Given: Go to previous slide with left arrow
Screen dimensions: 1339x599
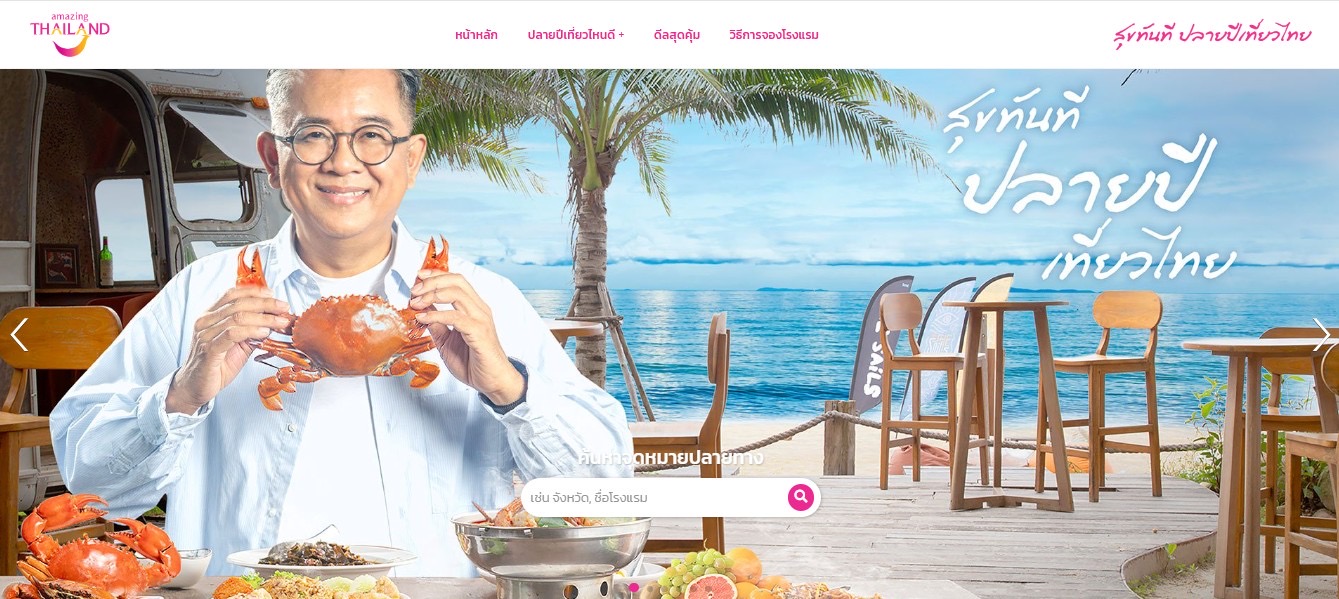Looking at the screenshot, I should point(19,335).
